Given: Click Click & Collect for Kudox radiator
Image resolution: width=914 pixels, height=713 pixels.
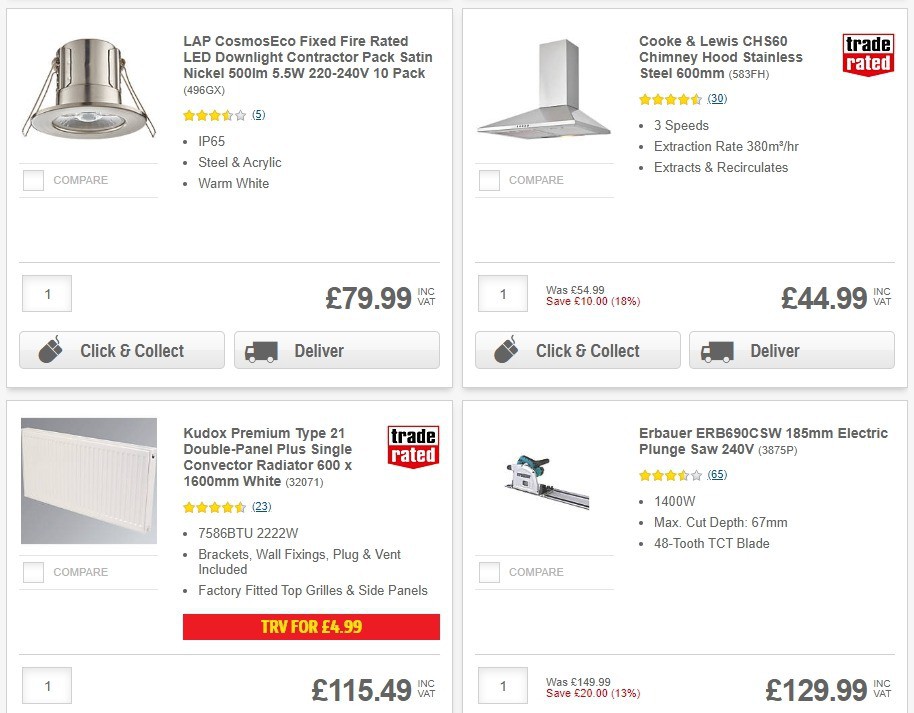Looking at the screenshot, I should (x=122, y=710).
